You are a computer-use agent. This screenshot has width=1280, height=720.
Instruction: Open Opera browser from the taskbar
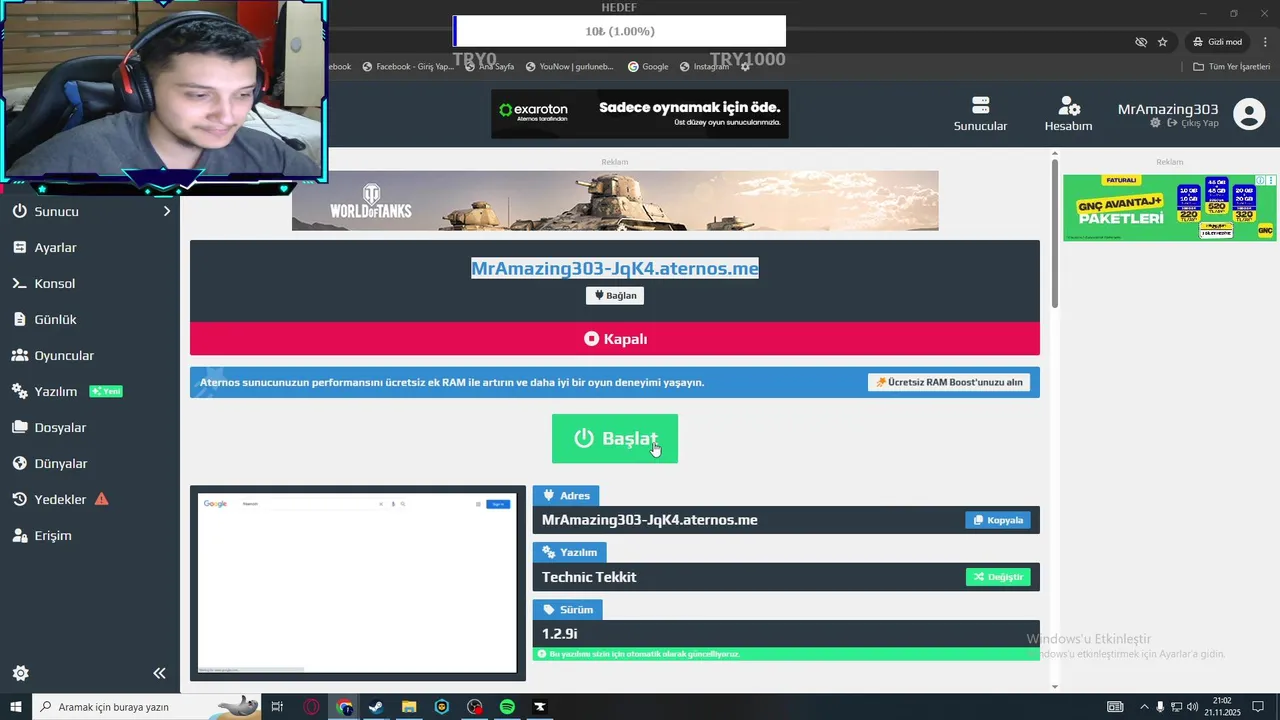312,707
